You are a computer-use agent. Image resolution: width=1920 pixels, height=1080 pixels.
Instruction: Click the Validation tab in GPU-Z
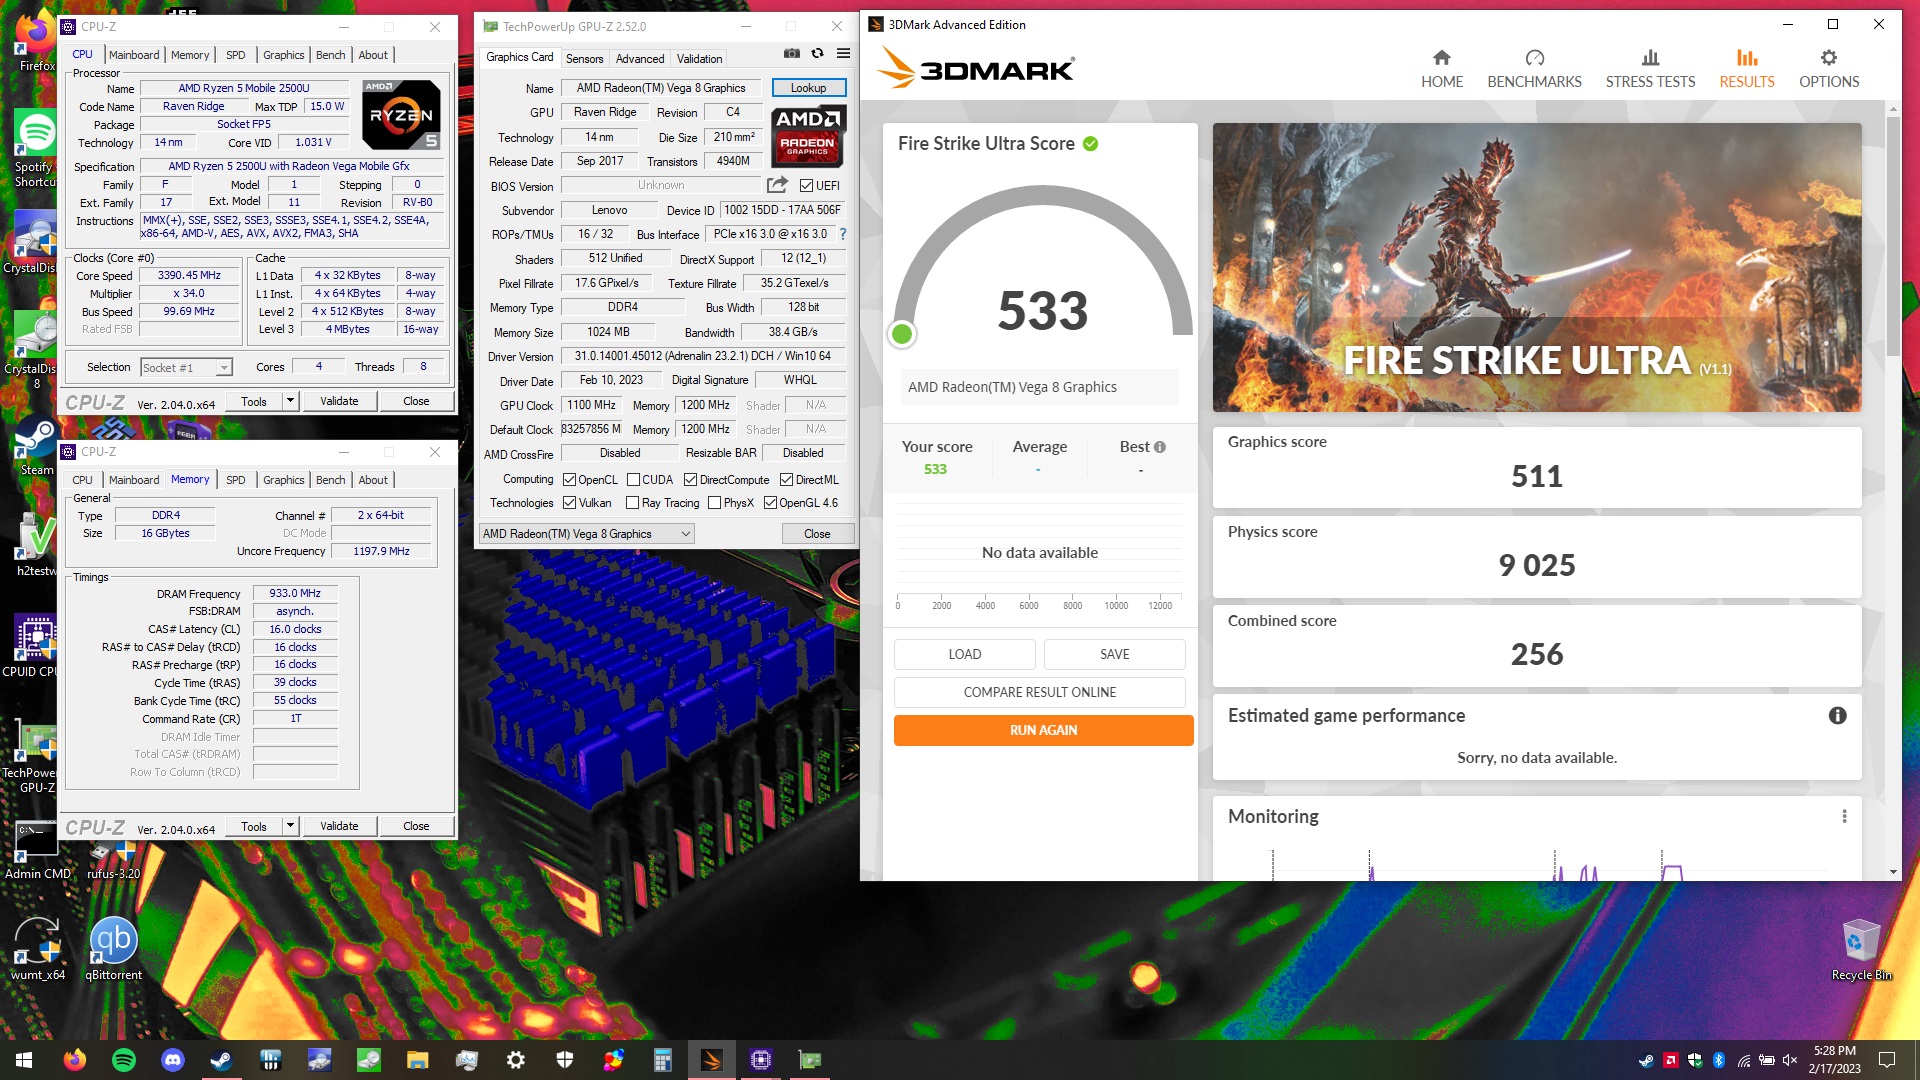(x=699, y=59)
